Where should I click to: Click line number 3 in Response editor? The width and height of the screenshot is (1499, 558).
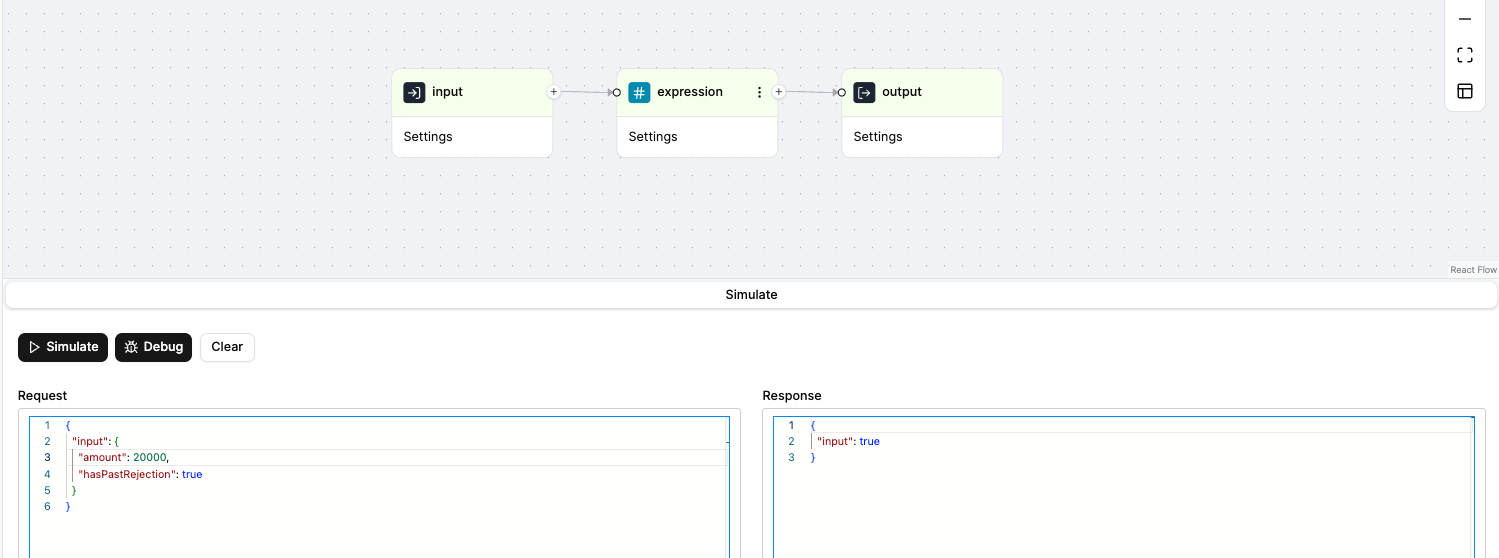click(791, 457)
